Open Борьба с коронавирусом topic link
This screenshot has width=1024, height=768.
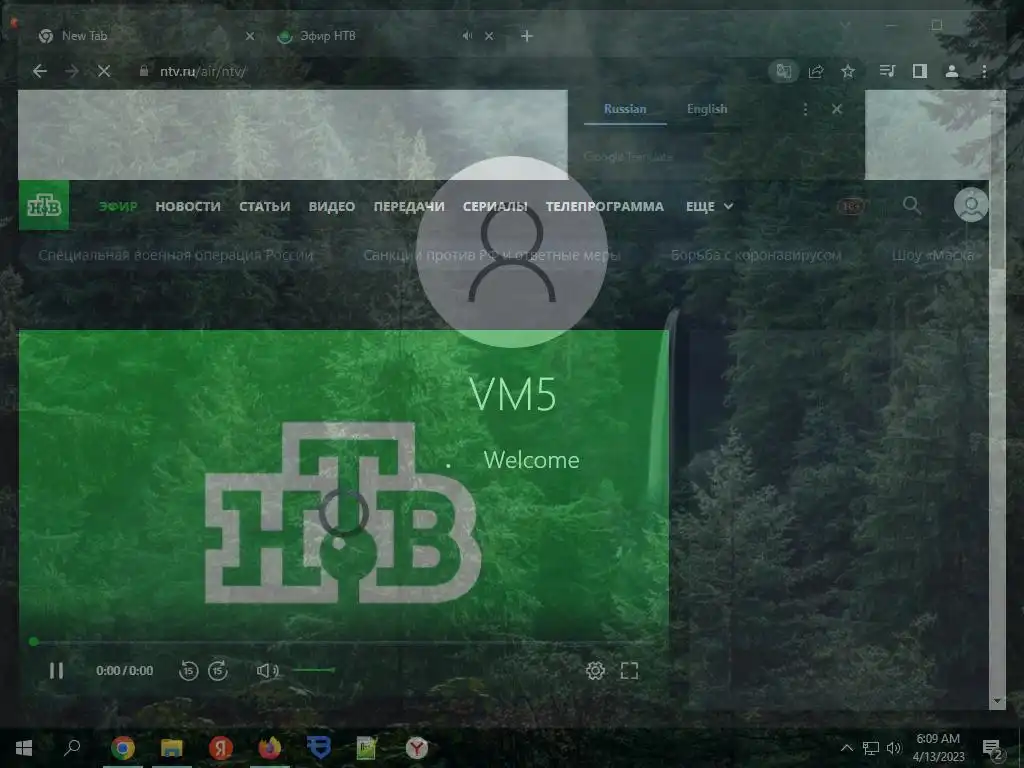coord(756,255)
